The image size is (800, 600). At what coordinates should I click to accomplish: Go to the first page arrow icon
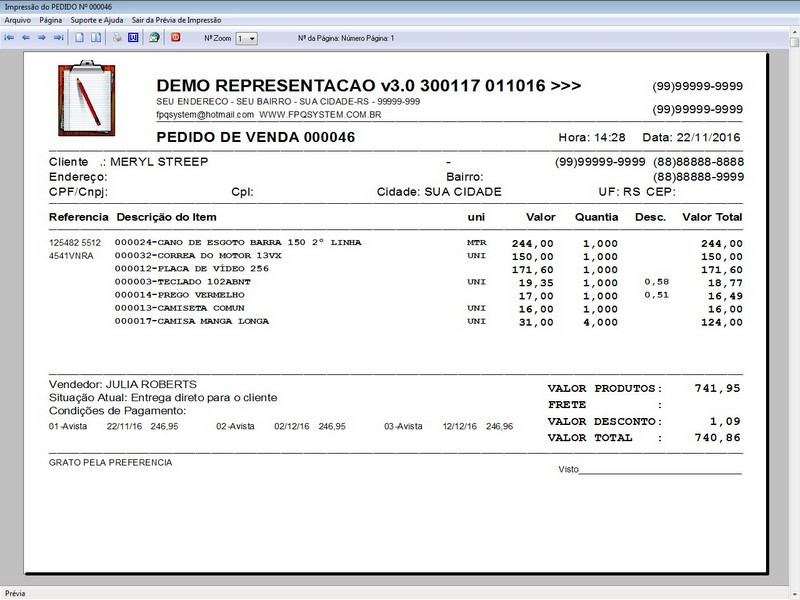pos(9,38)
